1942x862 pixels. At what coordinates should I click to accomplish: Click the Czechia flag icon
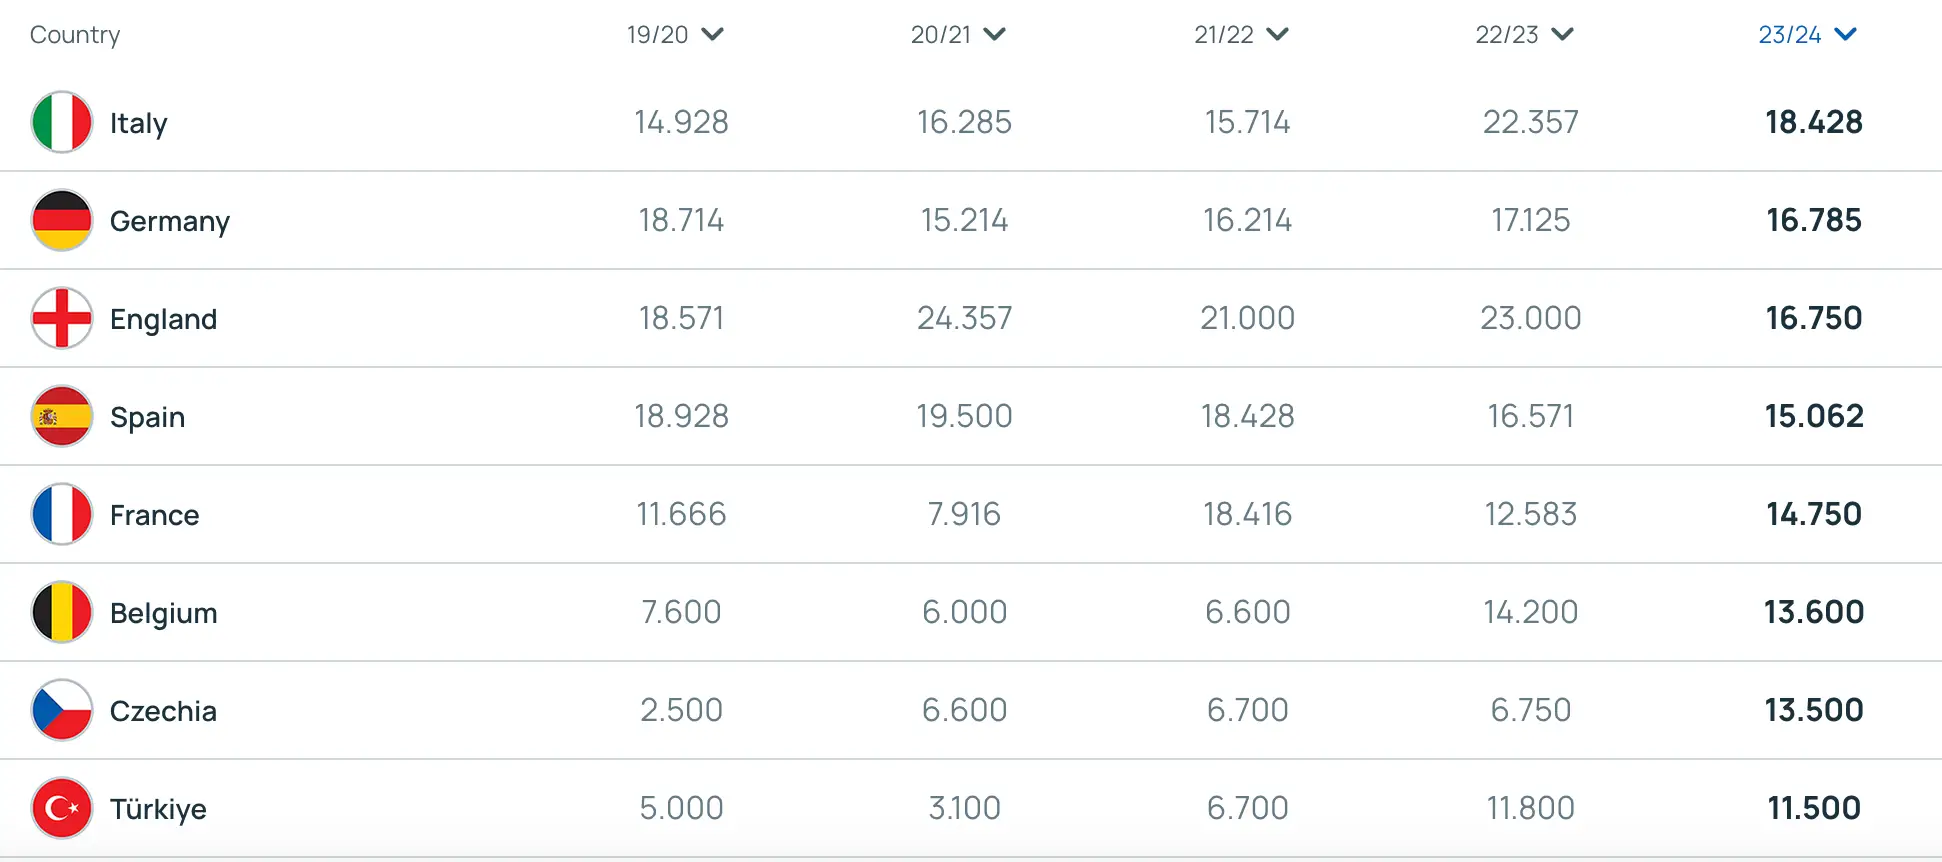click(61, 710)
